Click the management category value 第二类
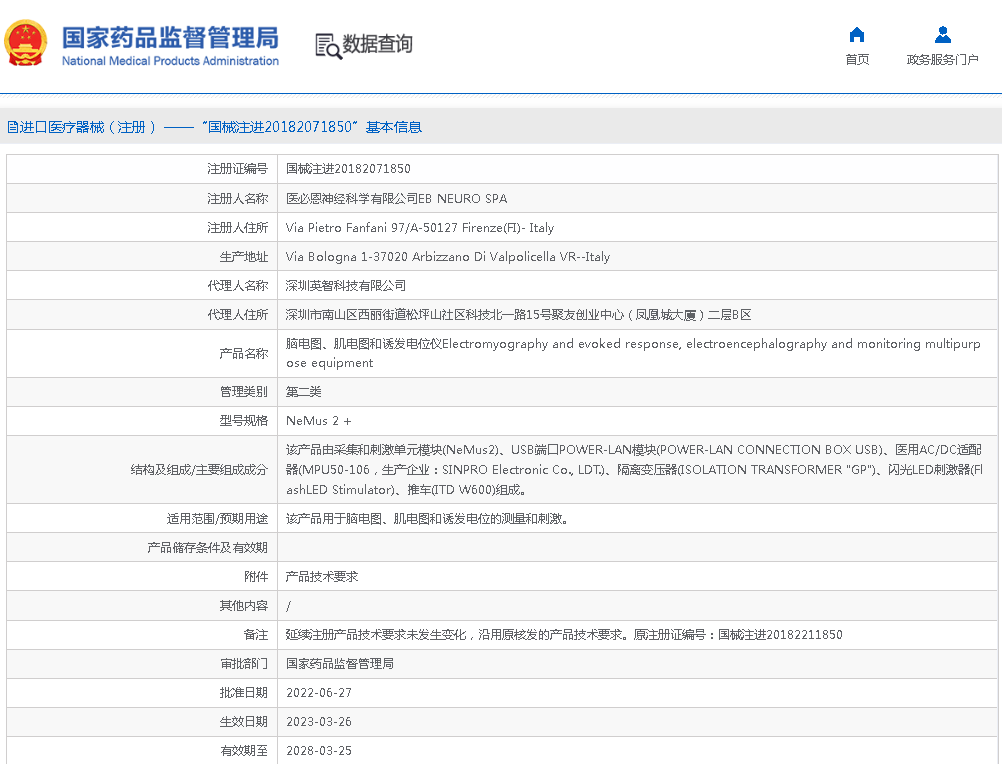The image size is (1002, 764). (304, 392)
